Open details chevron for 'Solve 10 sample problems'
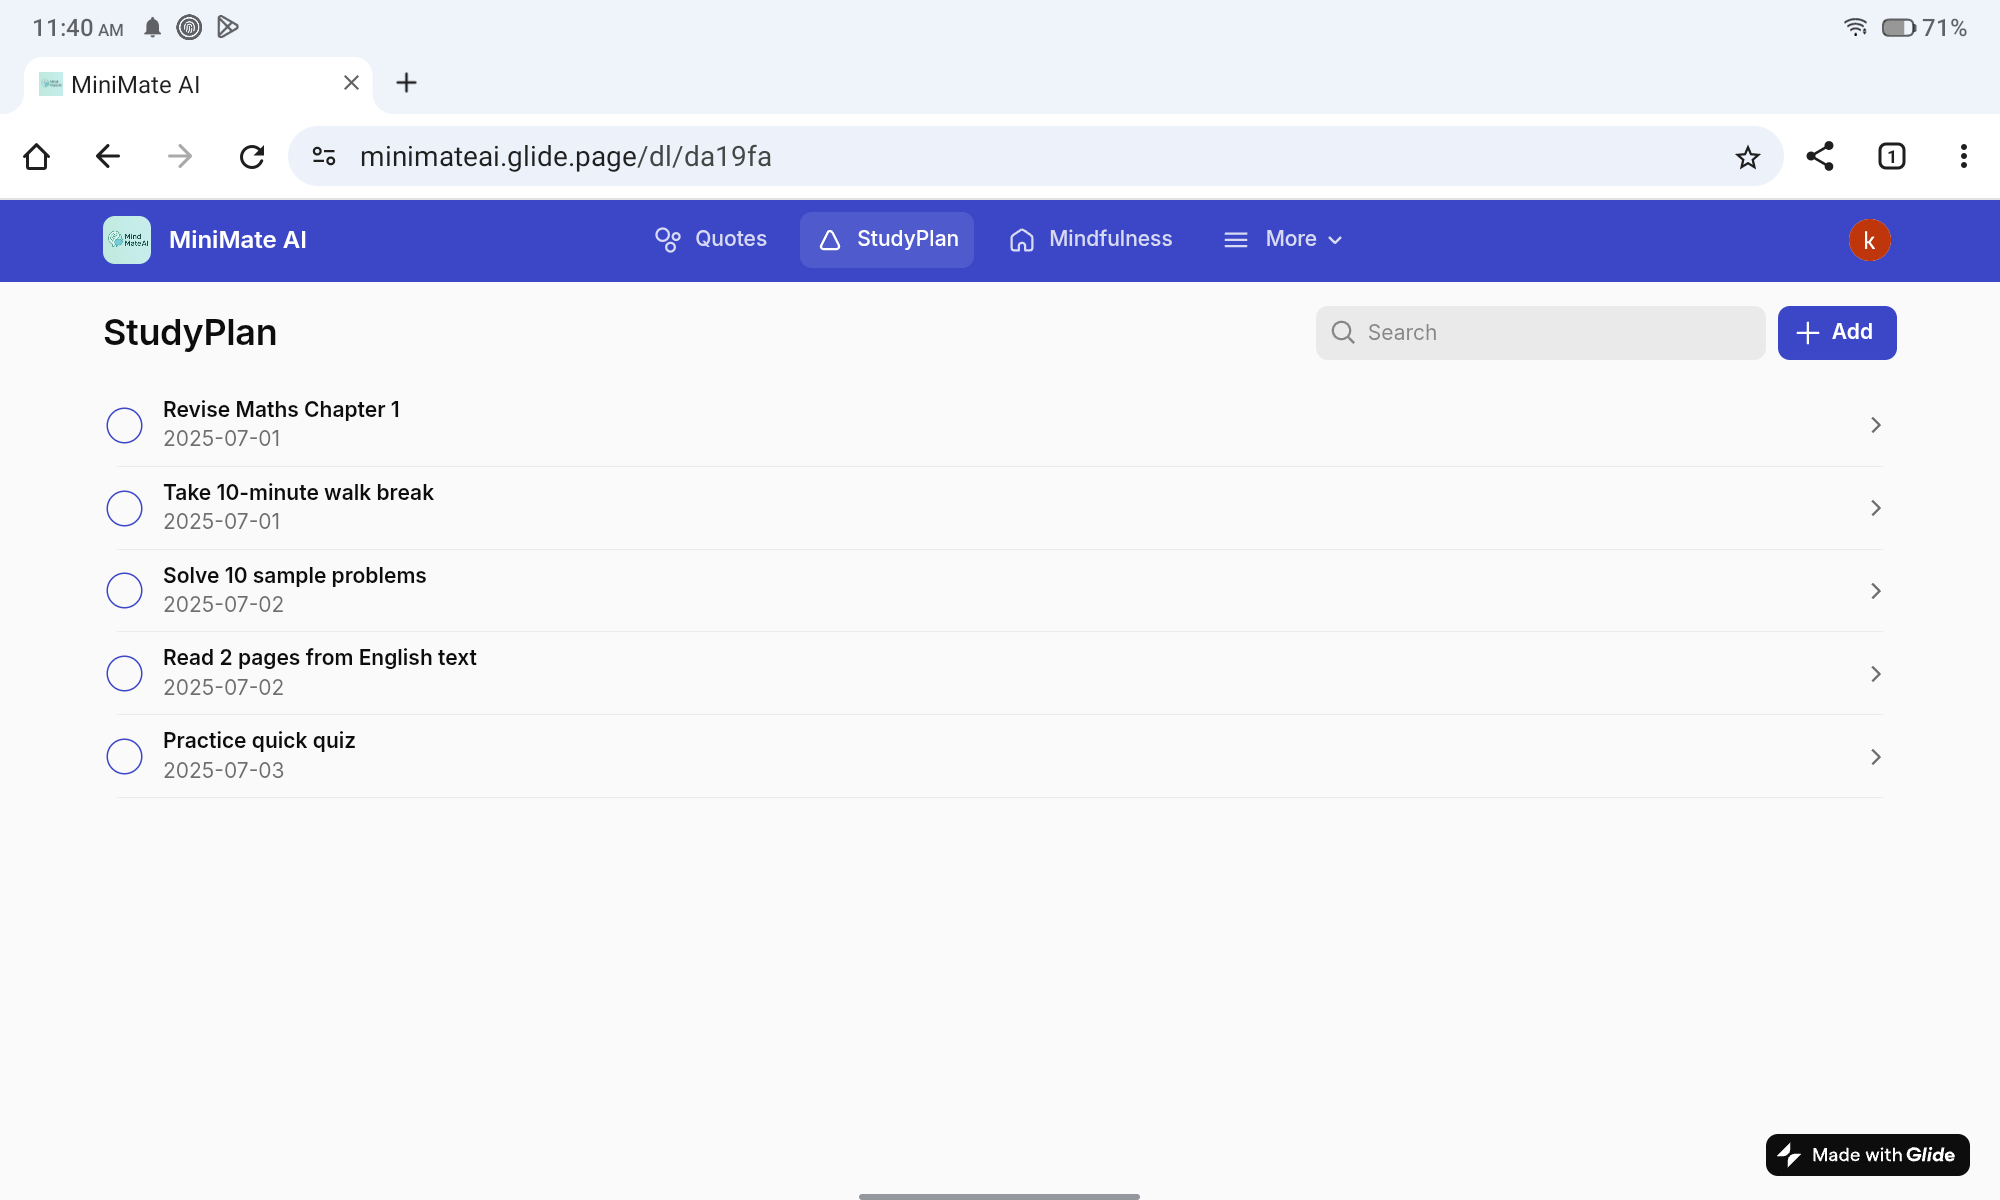This screenshot has width=2000, height=1200. (x=1875, y=591)
